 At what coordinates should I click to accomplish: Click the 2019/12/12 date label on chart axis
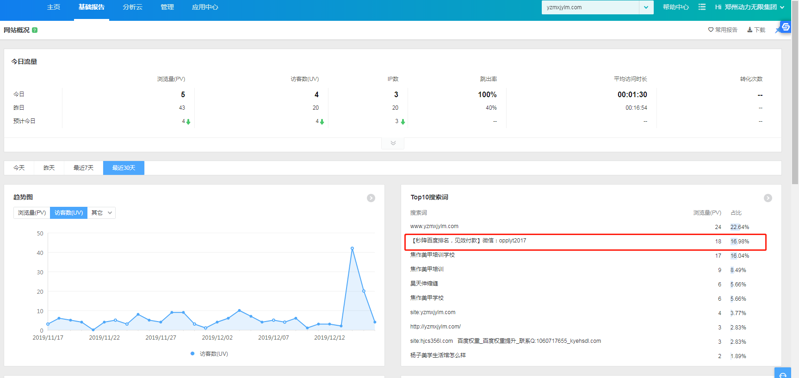329,337
